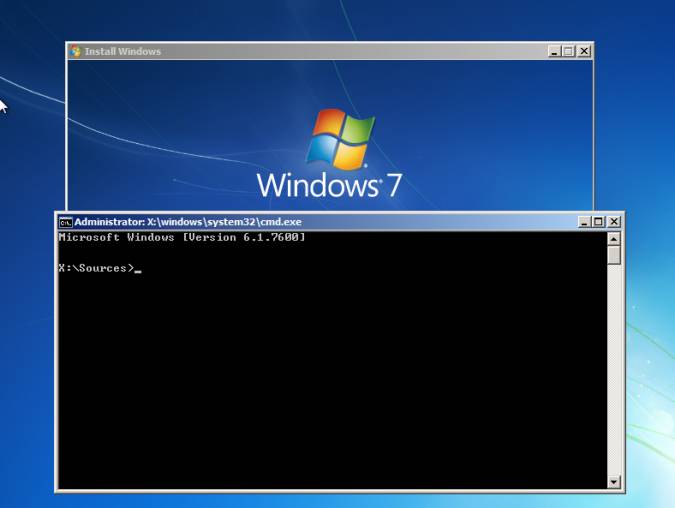Maximize the Administrator cmd.exe window
This screenshot has width=675, height=508.
[598, 222]
